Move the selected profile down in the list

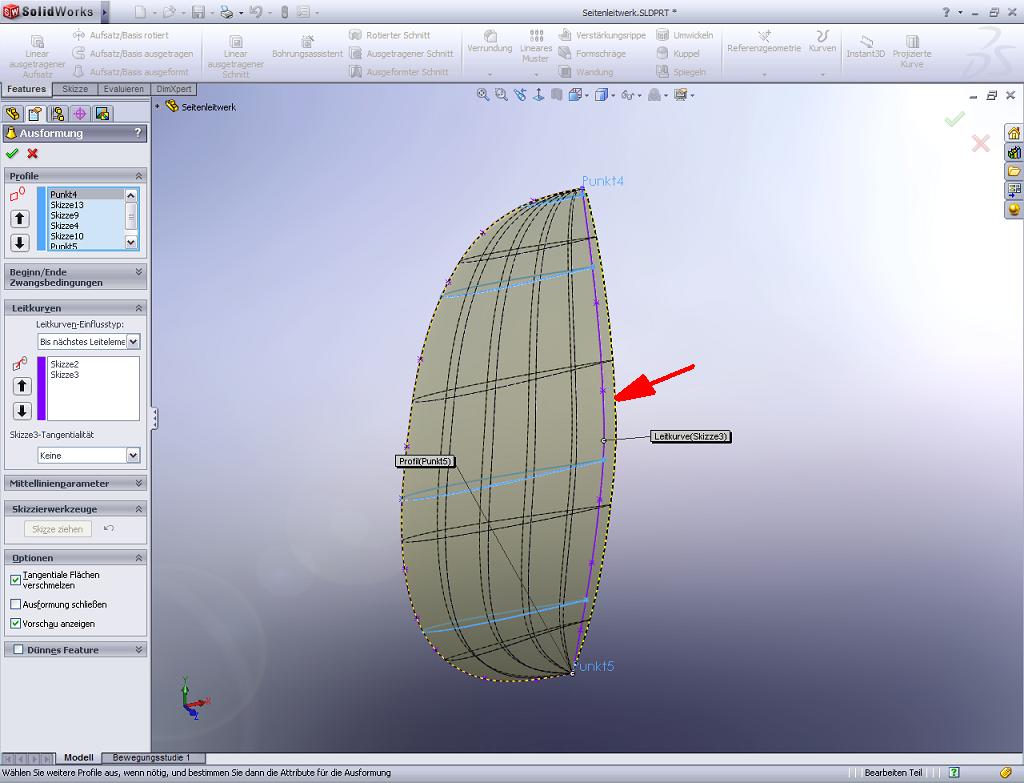(x=20, y=243)
